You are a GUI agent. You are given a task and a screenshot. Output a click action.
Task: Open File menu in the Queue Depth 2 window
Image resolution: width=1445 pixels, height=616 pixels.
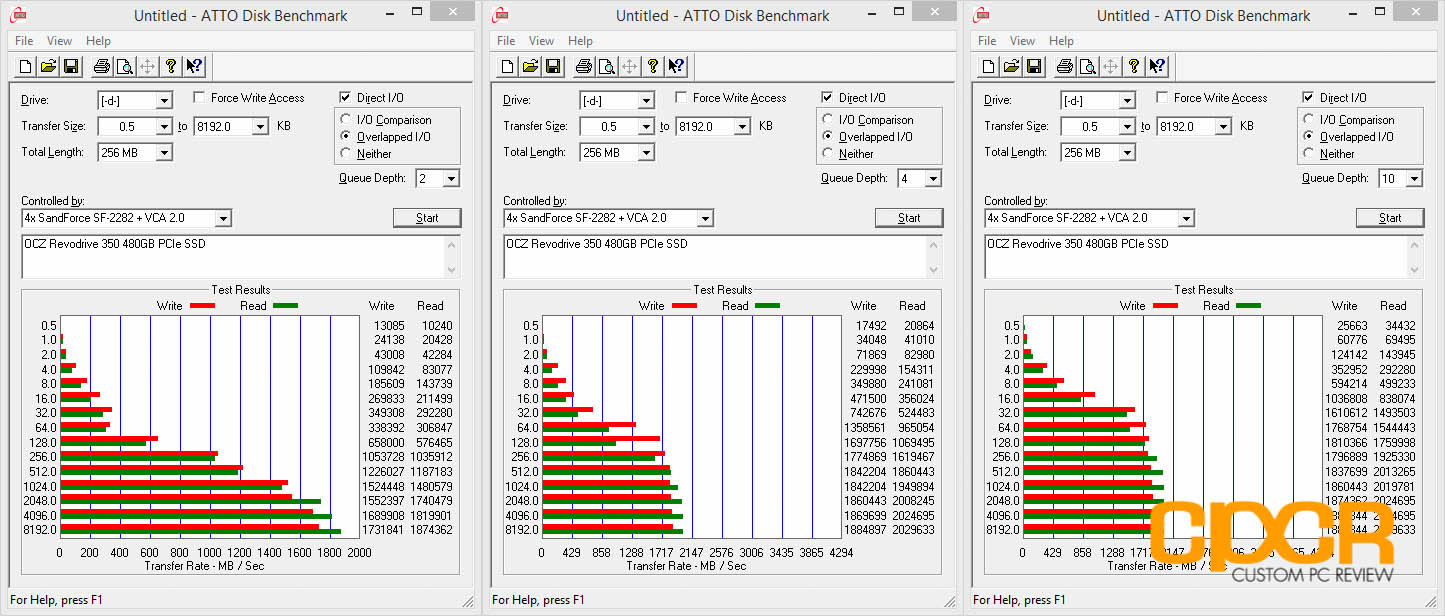coord(24,41)
